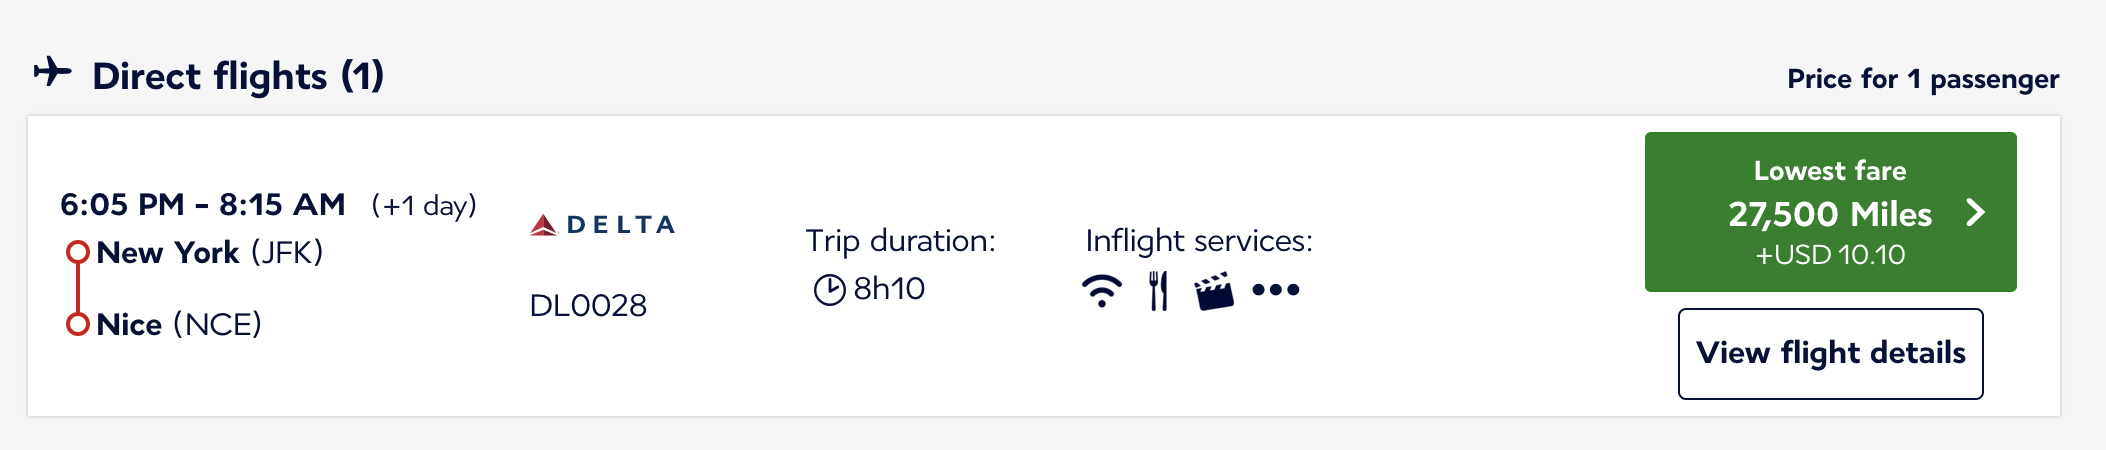
Task: Click the Nice (NCE) airport label
Action: pyautogui.click(x=179, y=324)
